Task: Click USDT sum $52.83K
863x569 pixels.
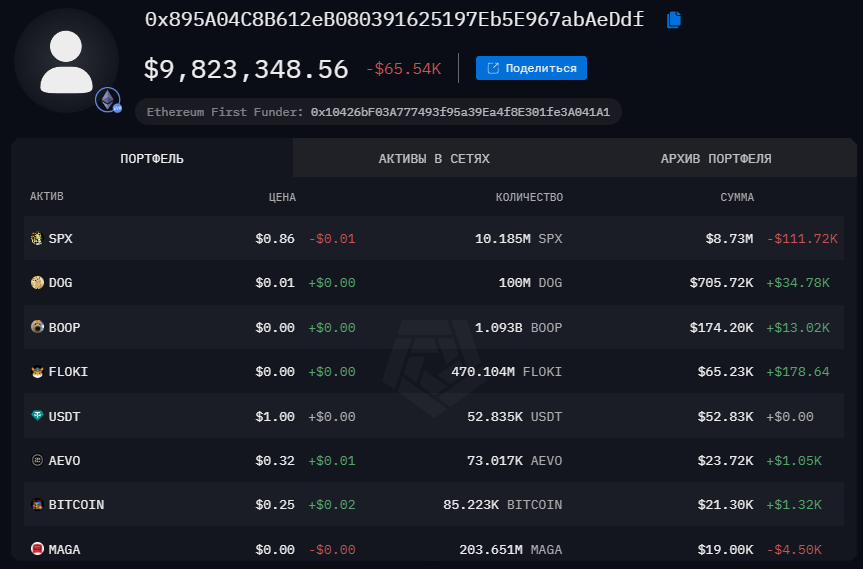Action: (x=725, y=417)
